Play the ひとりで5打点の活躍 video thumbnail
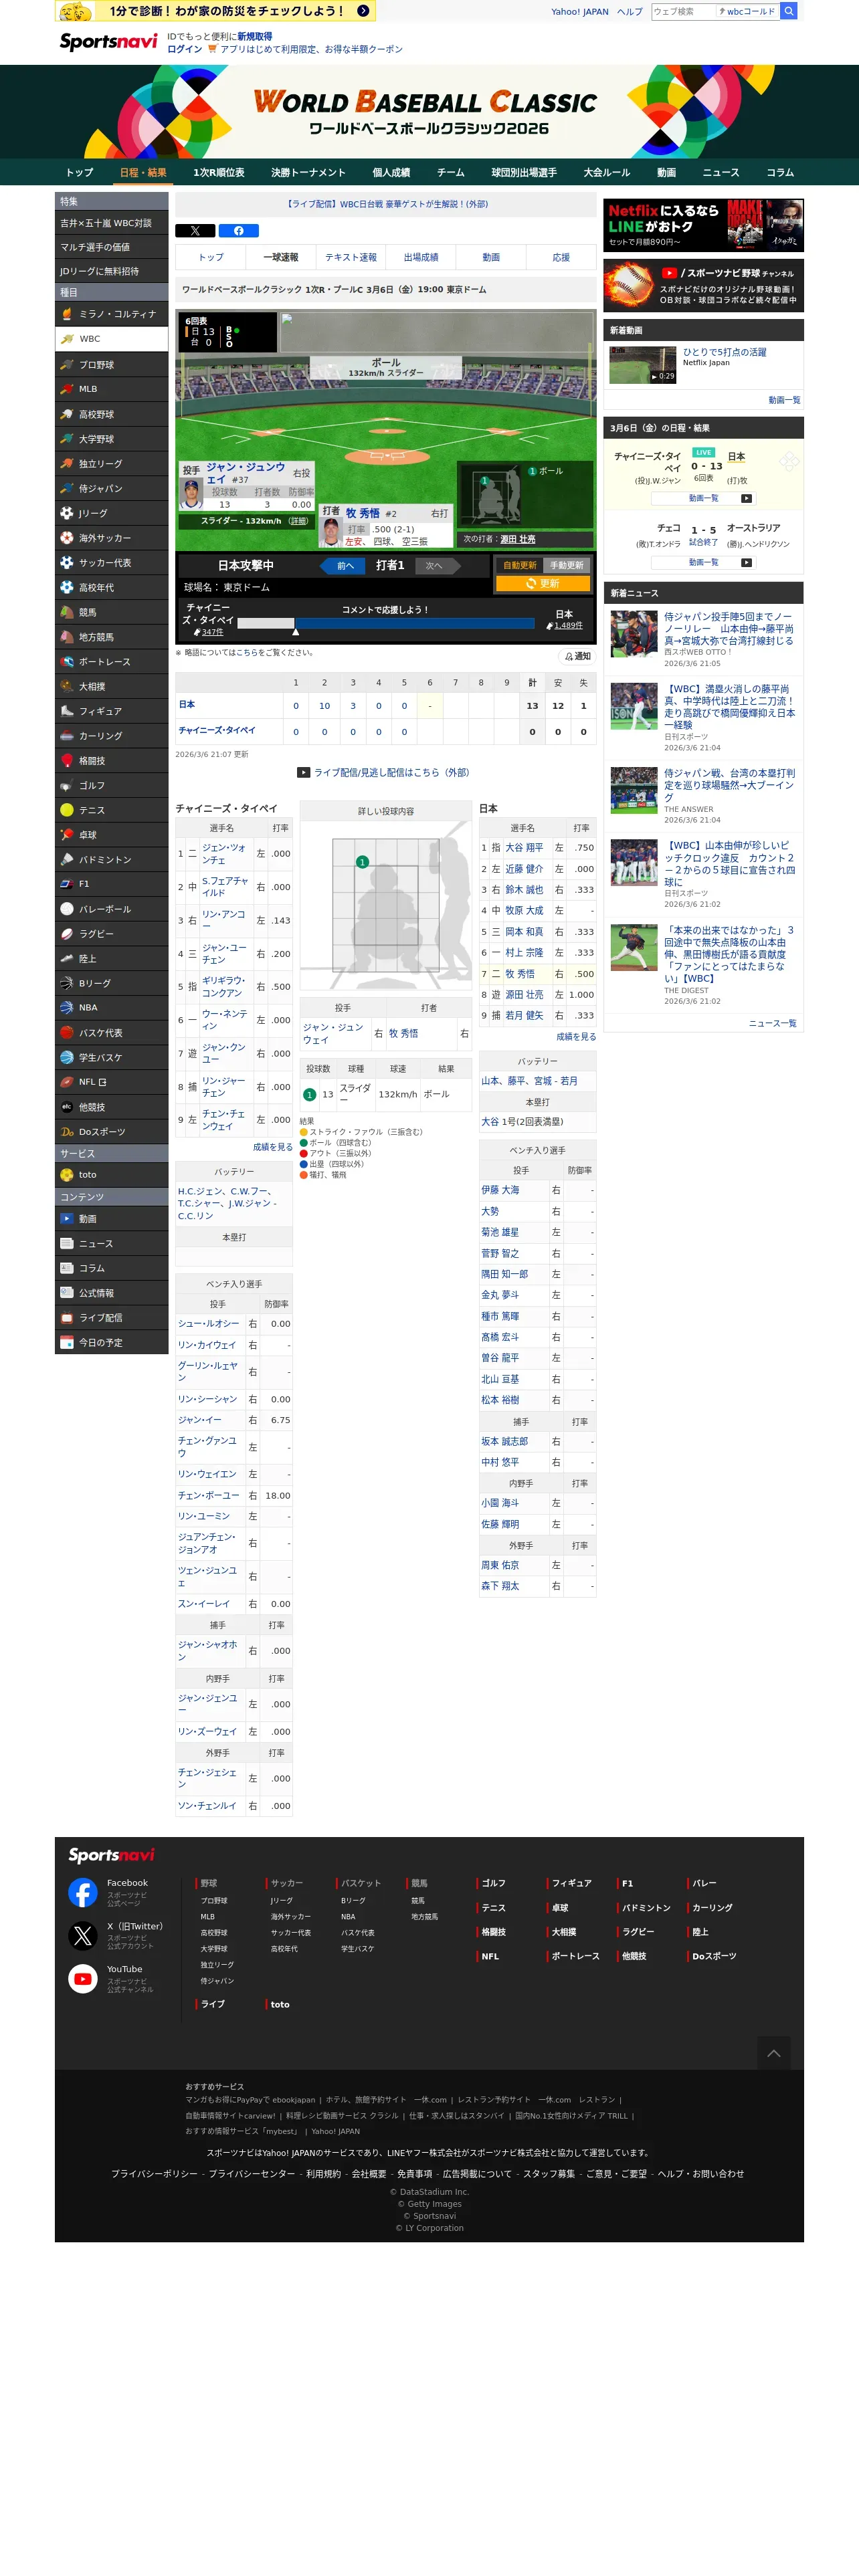859x2576 pixels. pos(643,364)
